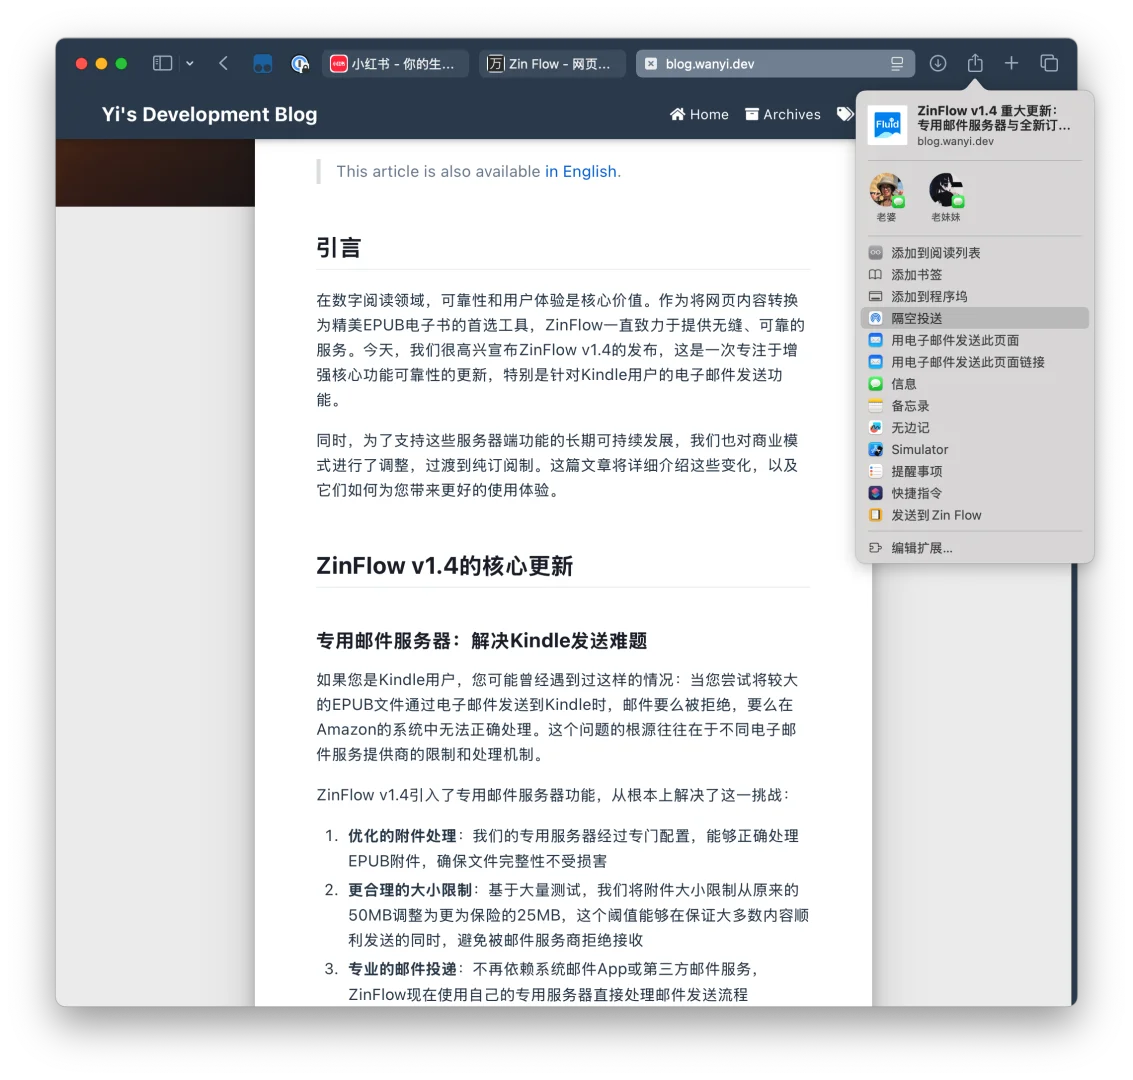The width and height of the screenshot is (1133, 1080).
Task: Click the bold text 更合理的大小限制
Action: 410,890
